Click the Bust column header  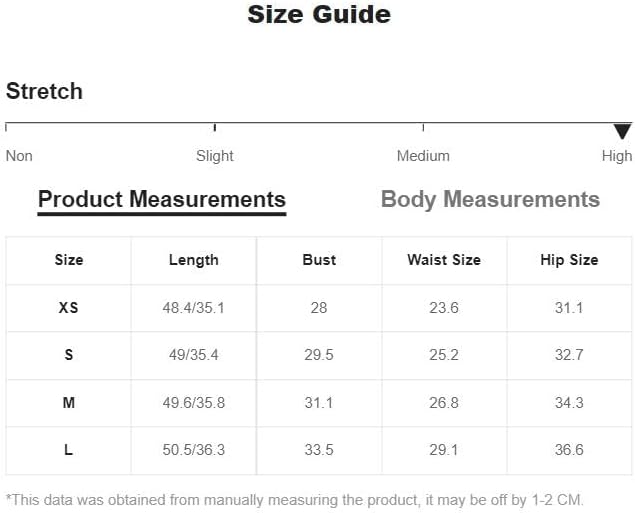319,260
